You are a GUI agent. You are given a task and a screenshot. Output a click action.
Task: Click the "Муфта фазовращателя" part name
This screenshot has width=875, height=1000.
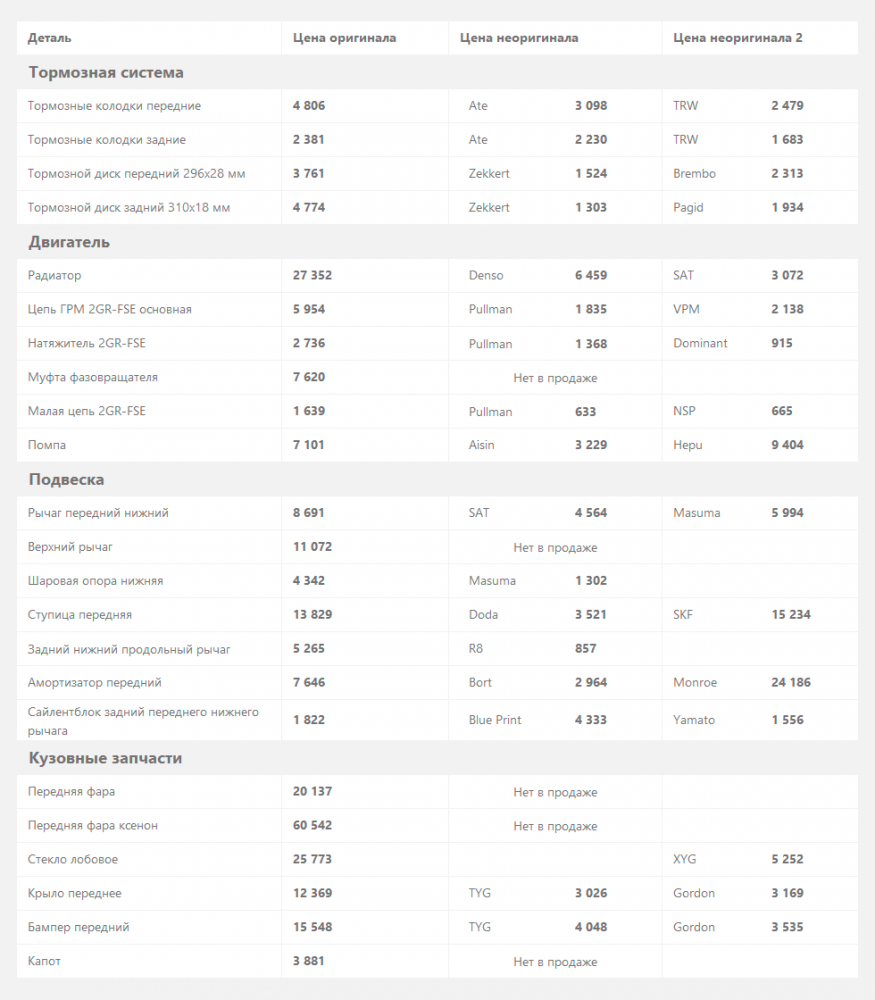coord(93,377)
